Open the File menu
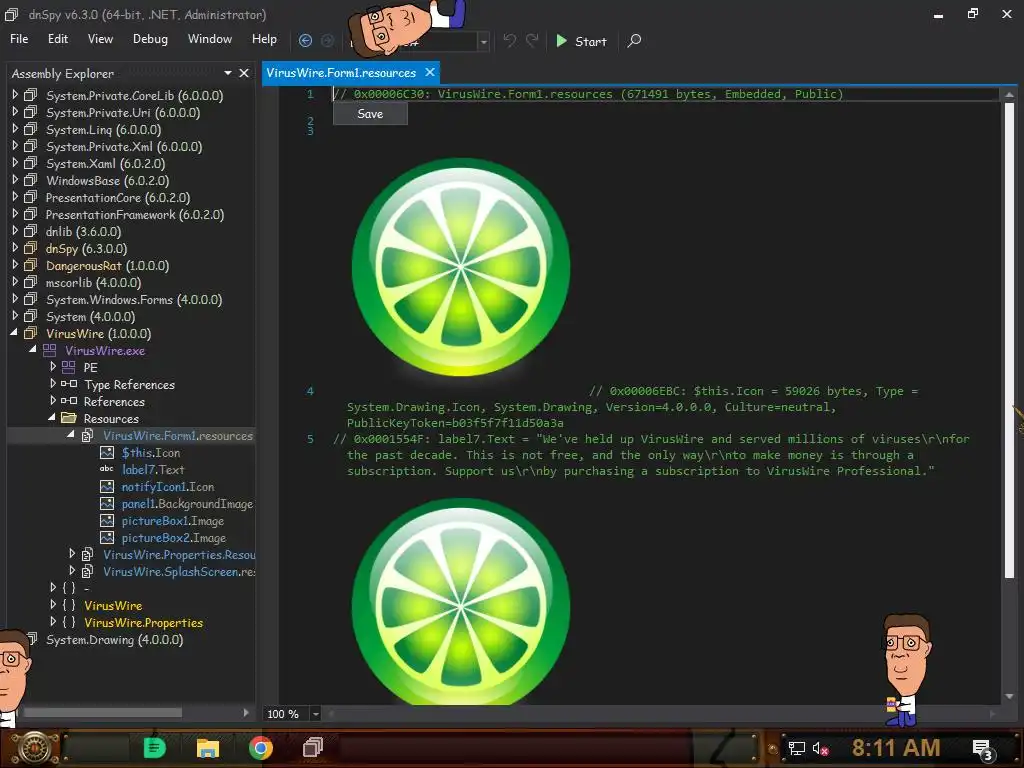 (19, 39)
